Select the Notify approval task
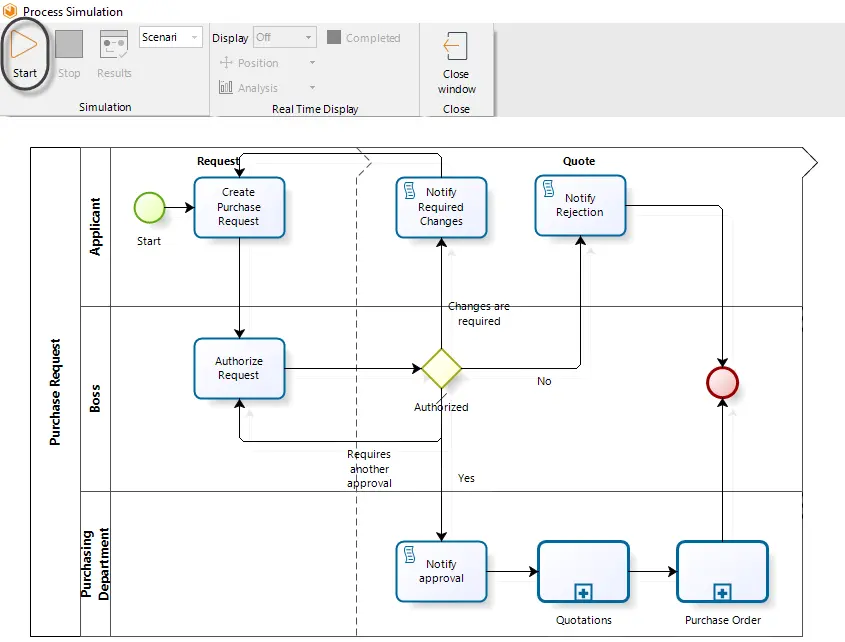Viewport: 845px width, 642px height. [x=441, y=571]
